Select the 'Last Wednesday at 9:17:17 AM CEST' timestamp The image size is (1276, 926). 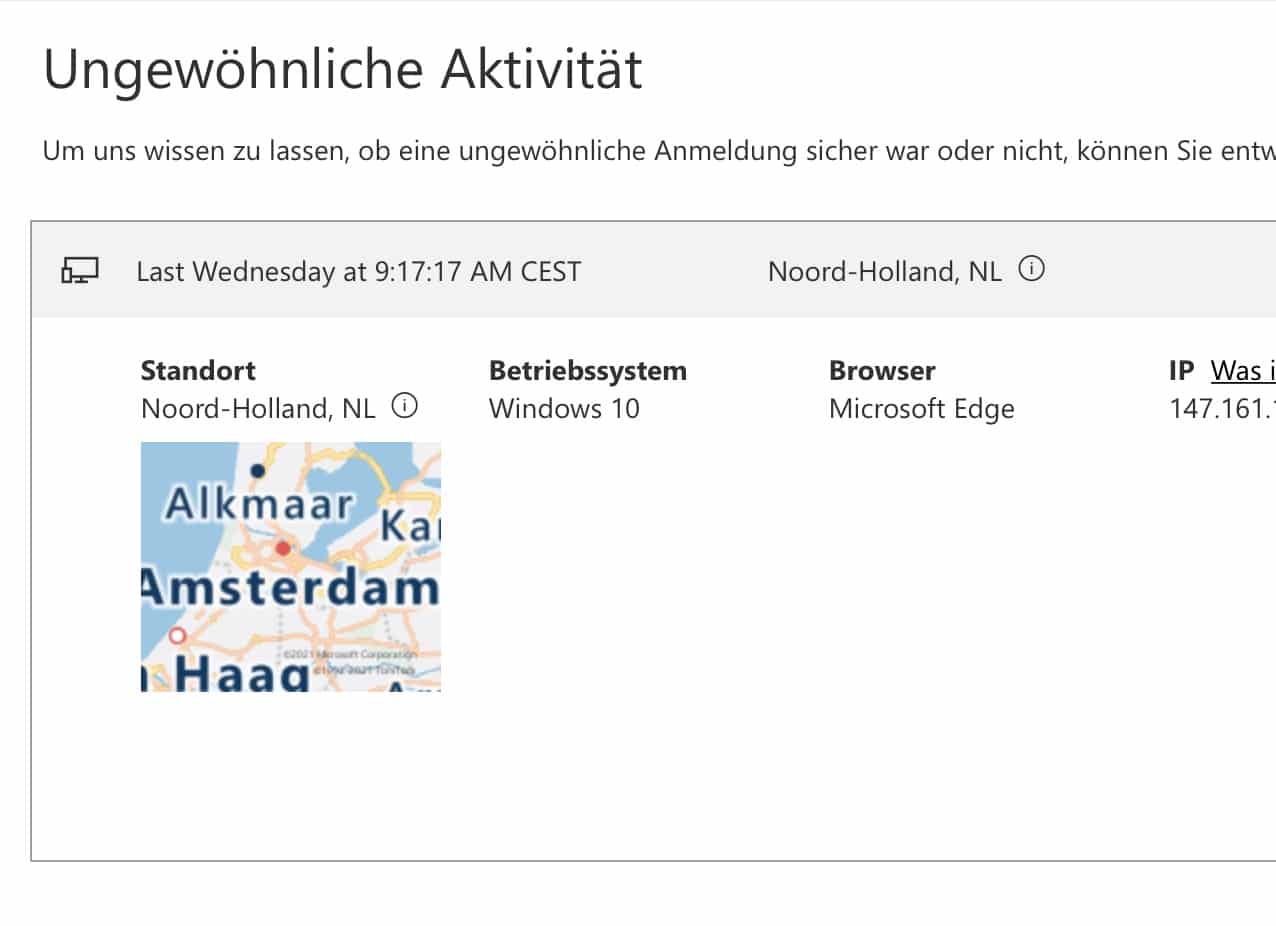click(358, 272)
